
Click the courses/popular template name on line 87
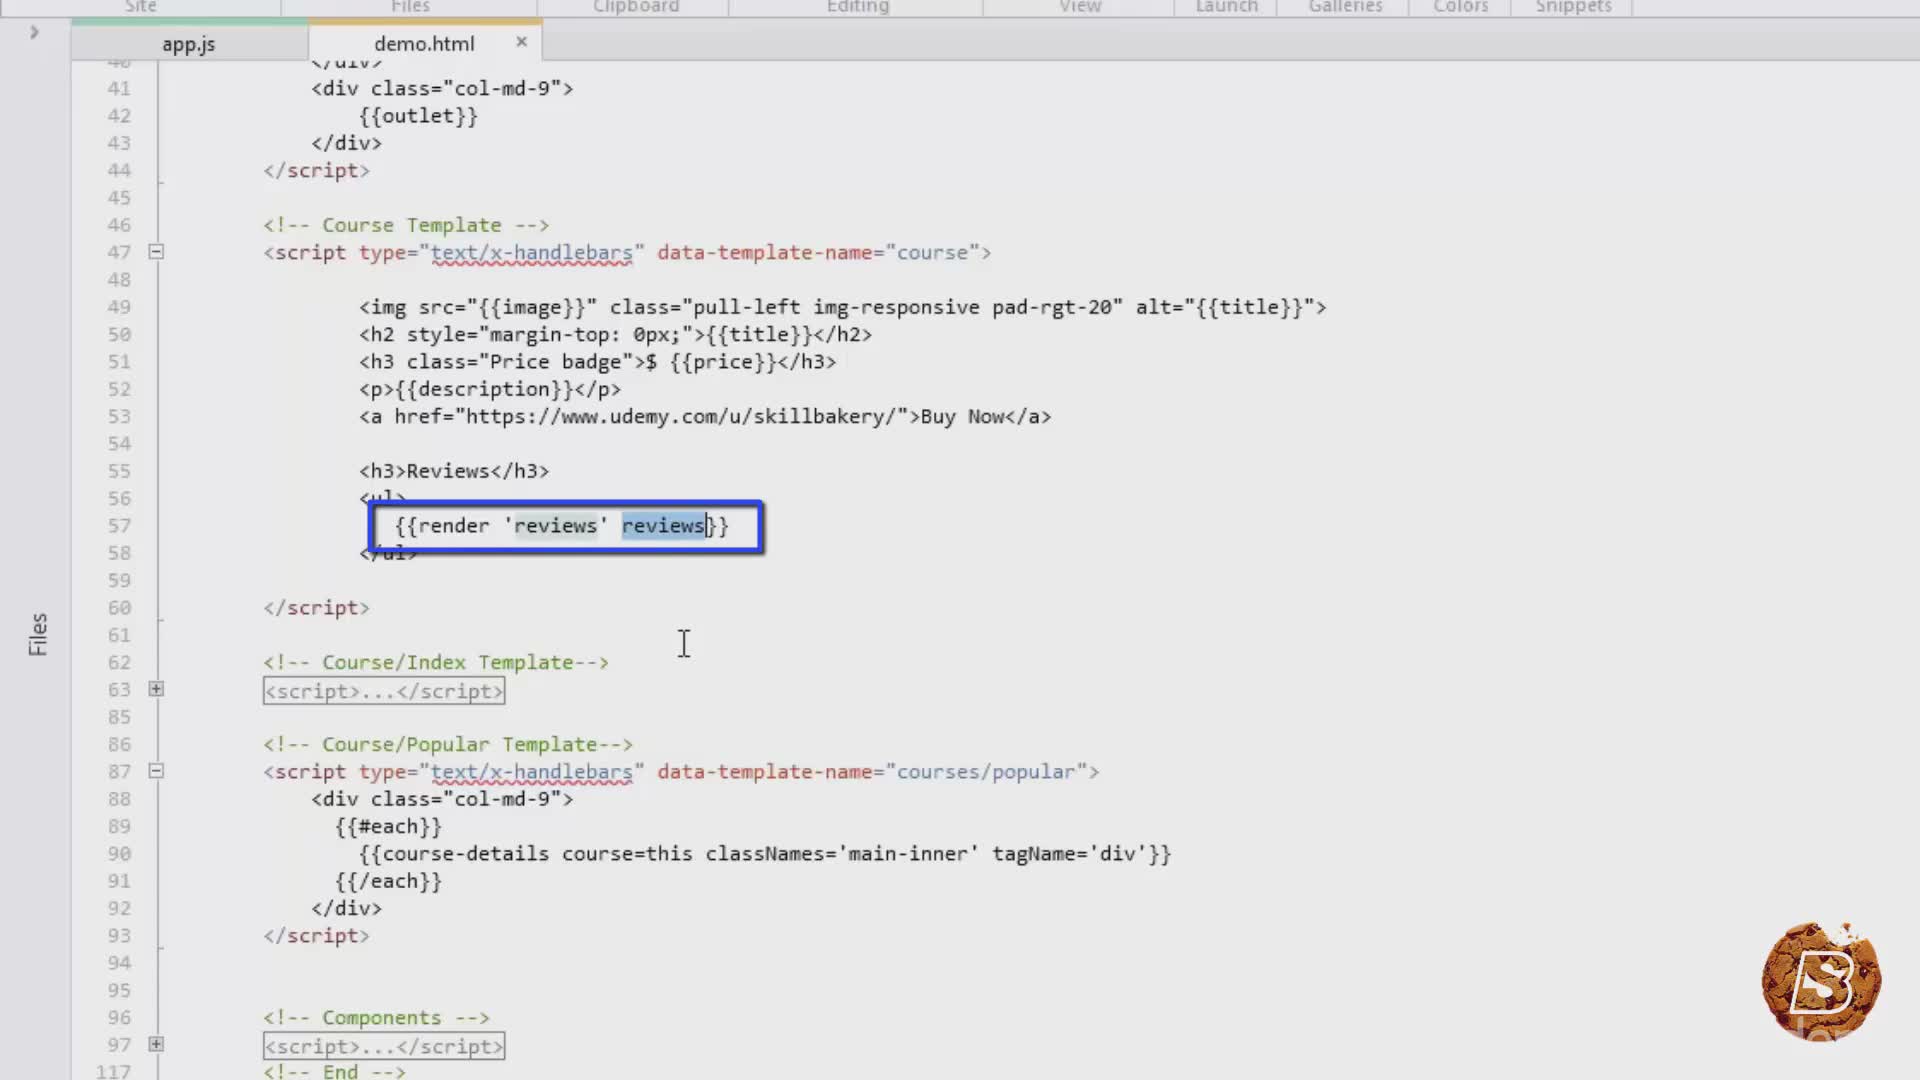(986, 772)
